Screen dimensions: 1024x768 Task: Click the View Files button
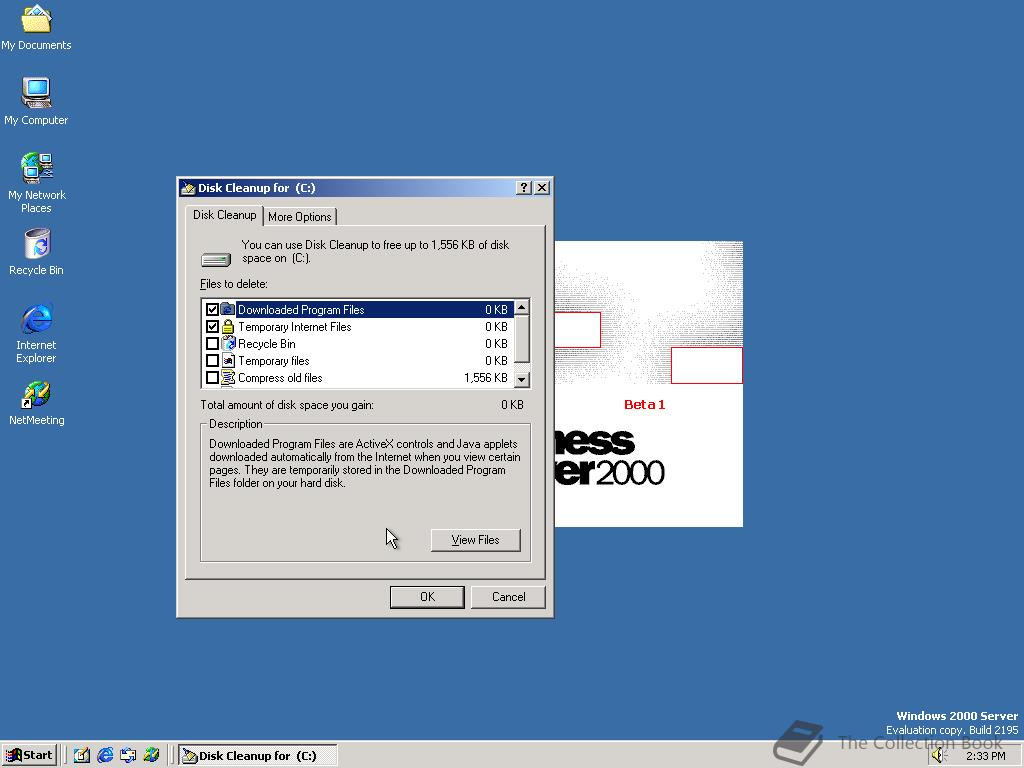(475, 540)
